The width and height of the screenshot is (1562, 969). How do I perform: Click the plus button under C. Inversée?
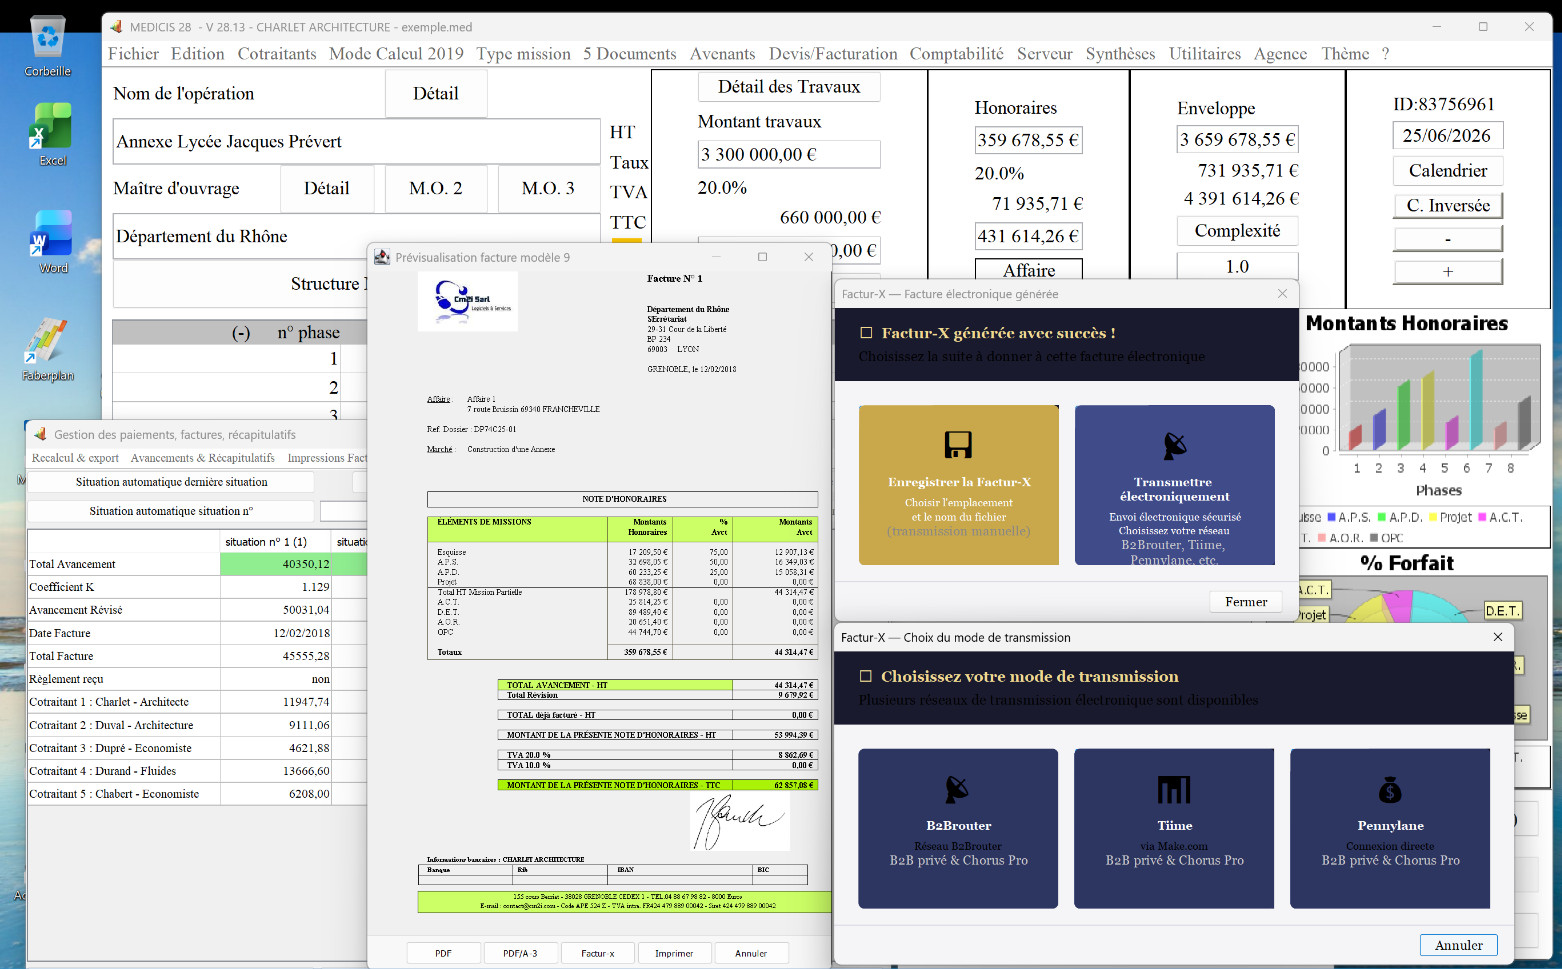click(x=1447, y=272)
